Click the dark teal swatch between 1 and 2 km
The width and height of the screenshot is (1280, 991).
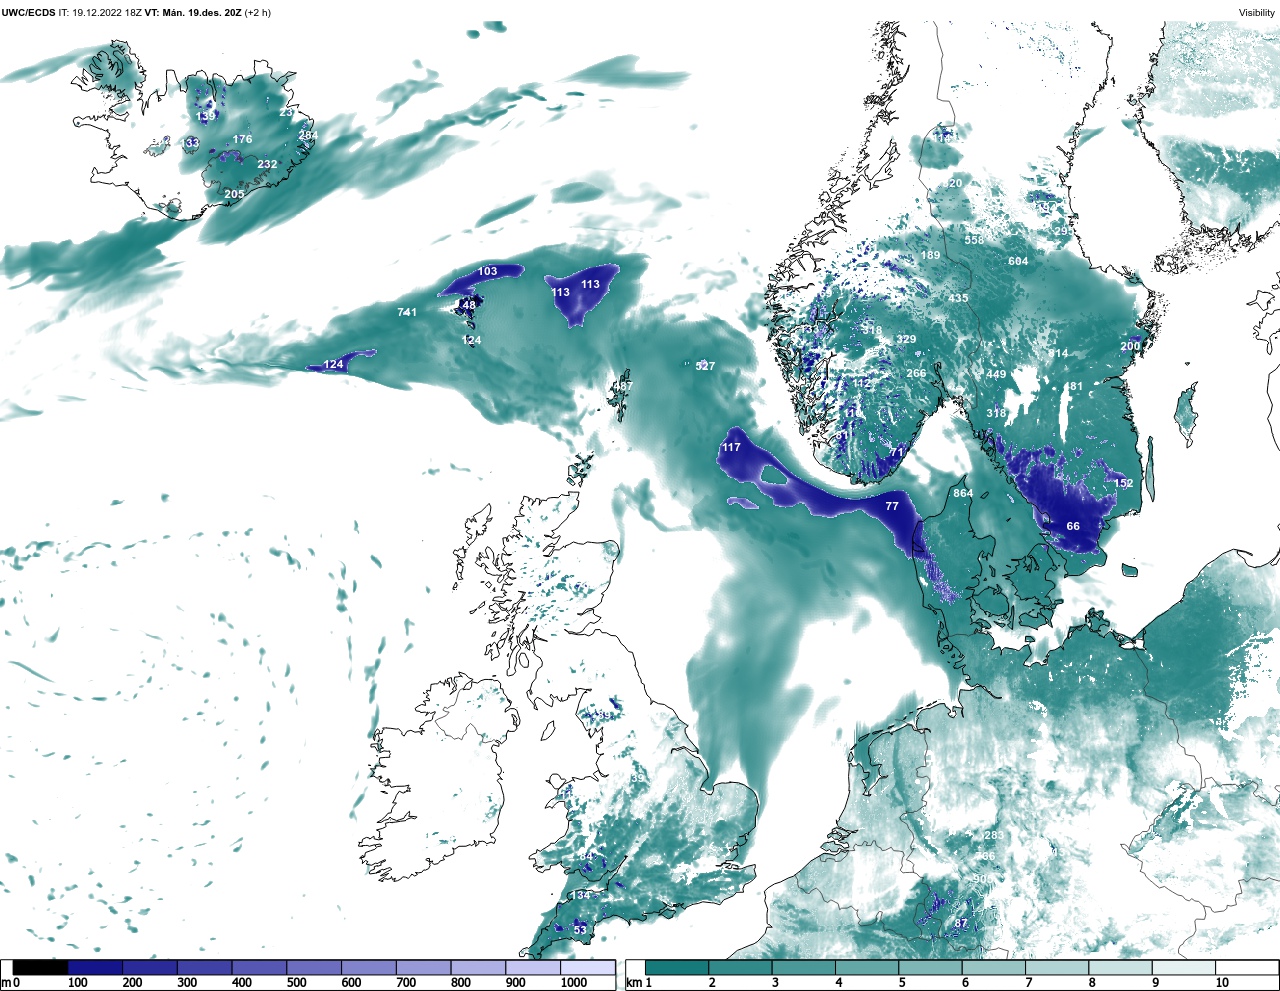(677, 967)
